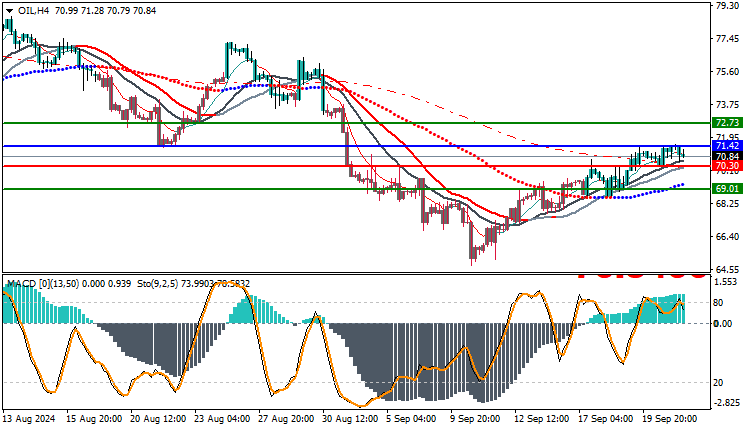Viewport: 750px width, 430px height.
Task: Click the 72.73 green price level label
Action: pyautogui.click(x=727, y=123)
